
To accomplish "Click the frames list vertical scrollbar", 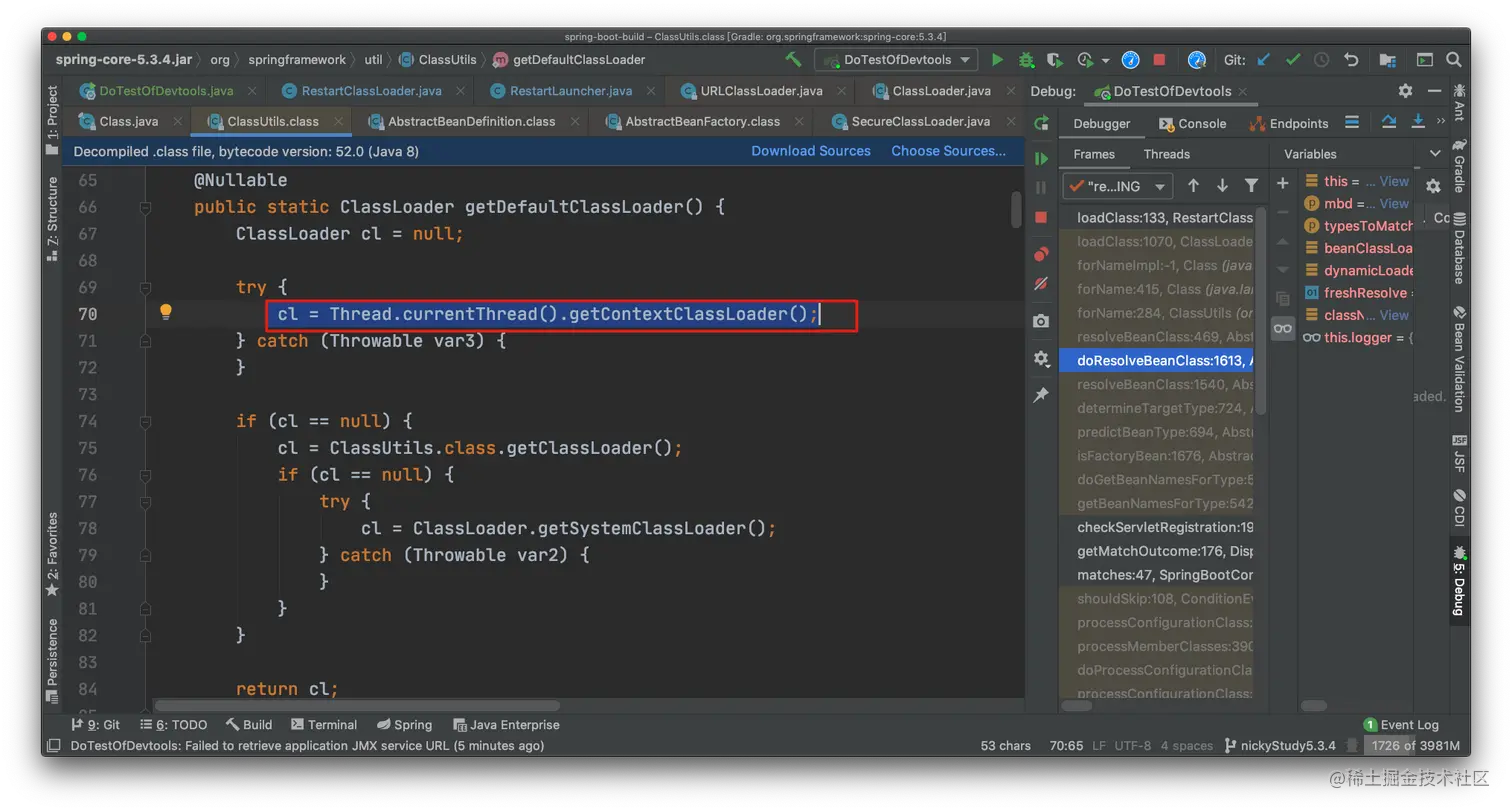I will [x=1261, y=310].
